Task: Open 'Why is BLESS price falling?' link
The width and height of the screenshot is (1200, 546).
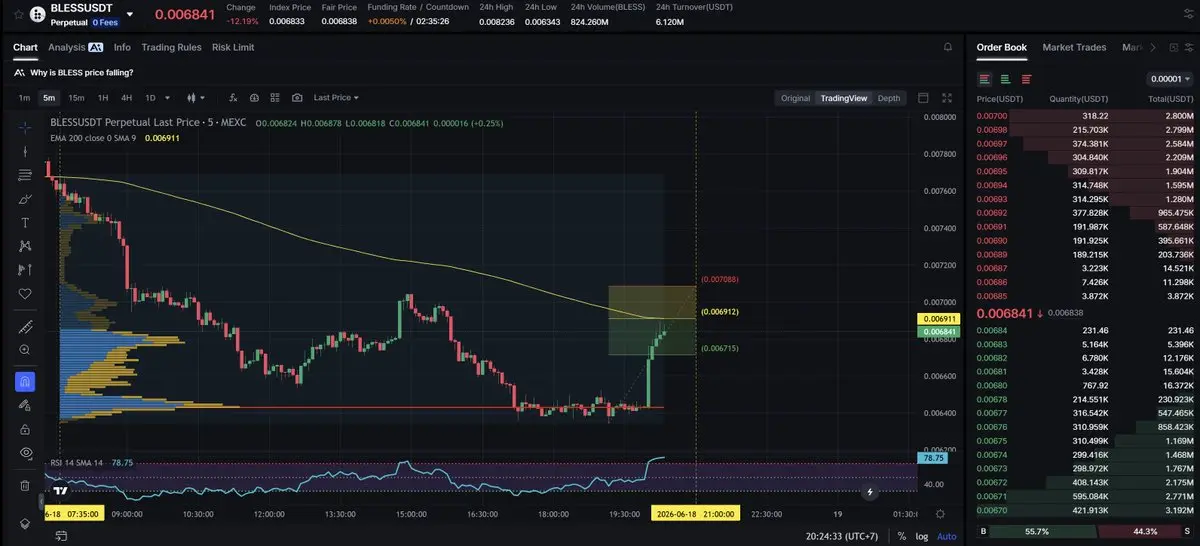Action: [82, 72]
